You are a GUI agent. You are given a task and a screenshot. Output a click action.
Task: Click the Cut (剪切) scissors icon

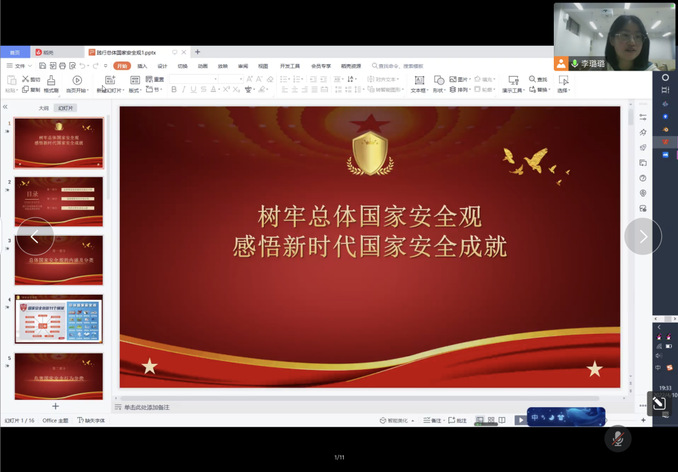(24, 79)
